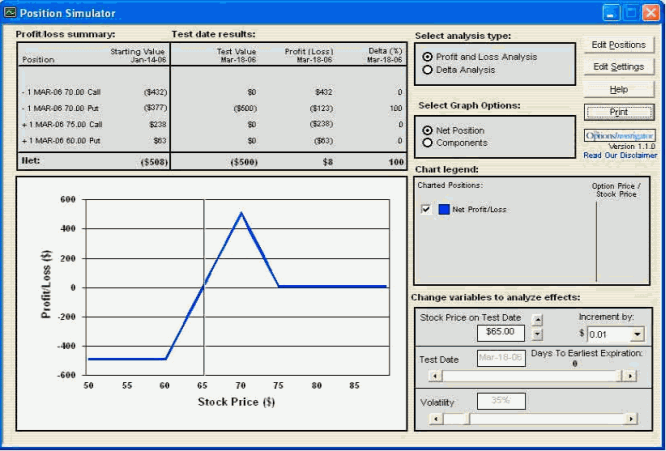Uncheck the Net Profit/Loss checkbox
The image size is (666, 451).
[427, 209]
